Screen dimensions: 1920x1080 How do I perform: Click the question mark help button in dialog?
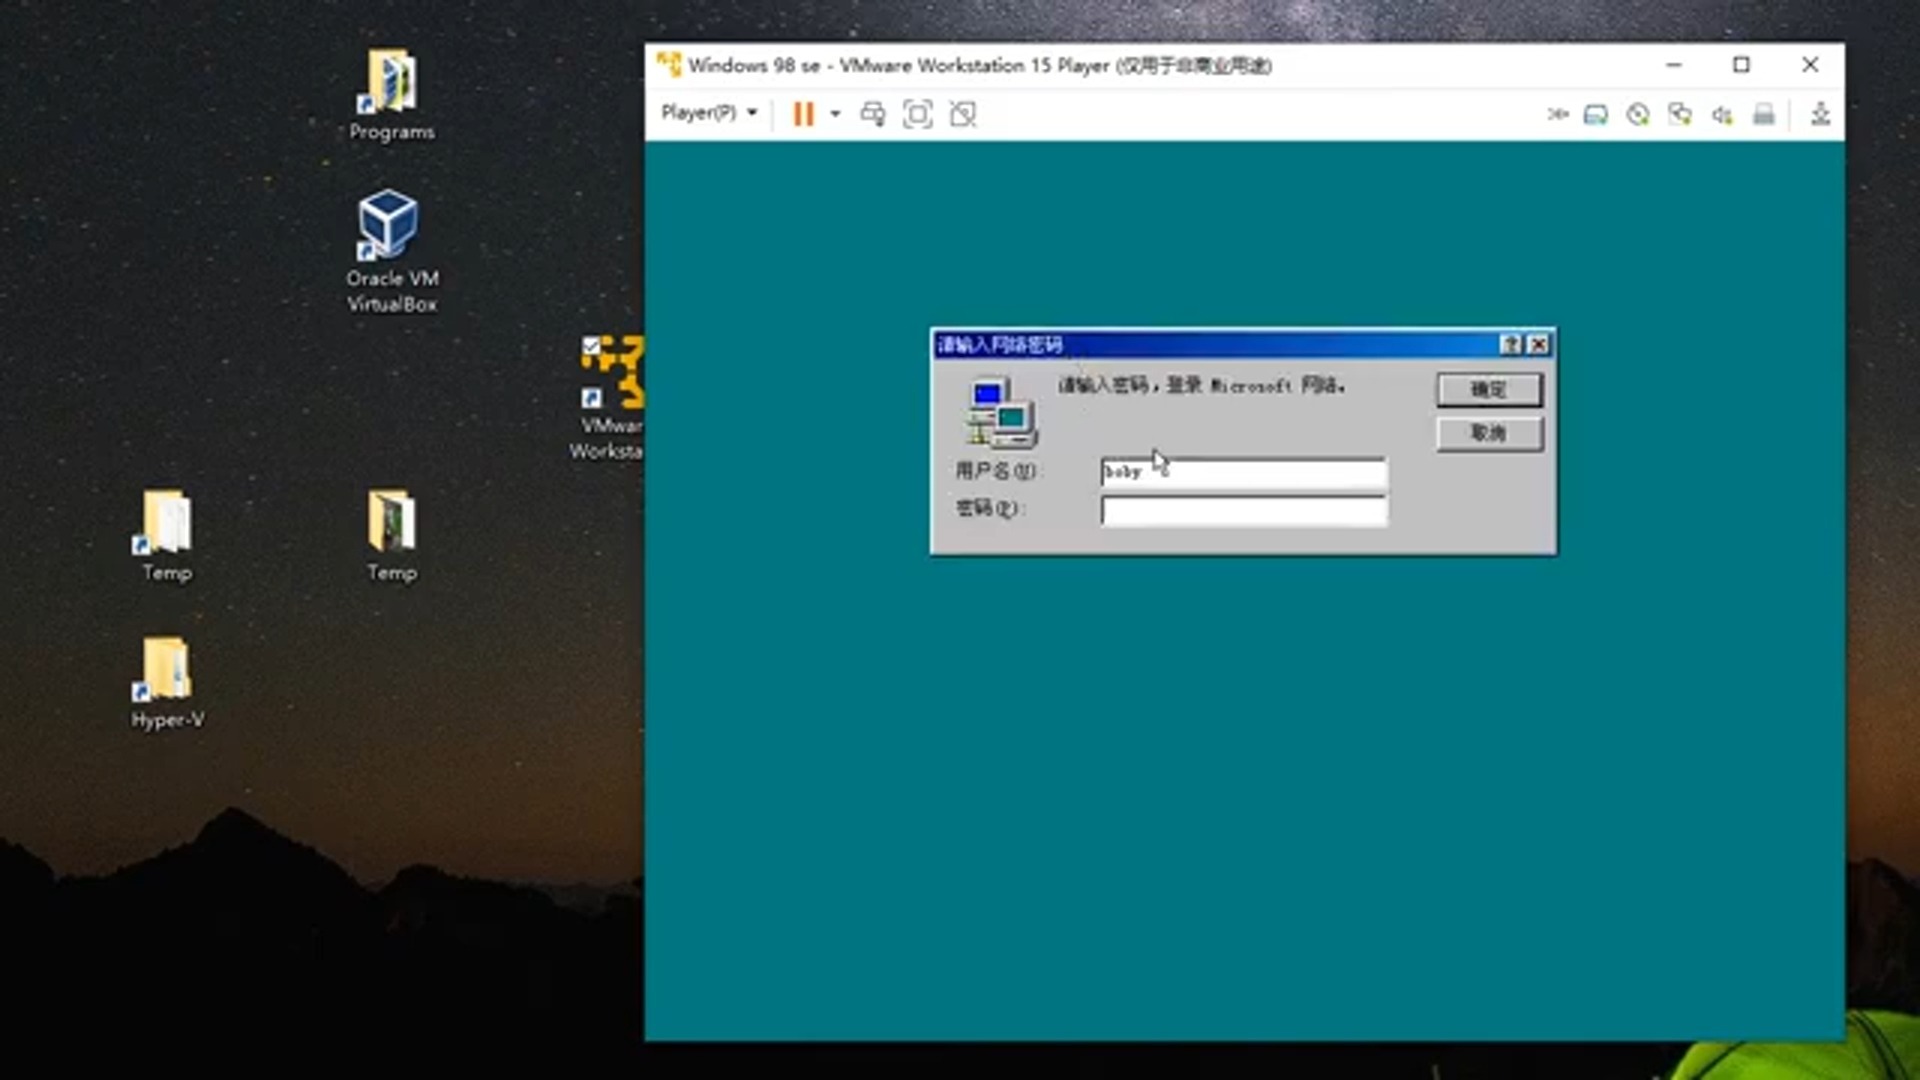click(1511, 345)
